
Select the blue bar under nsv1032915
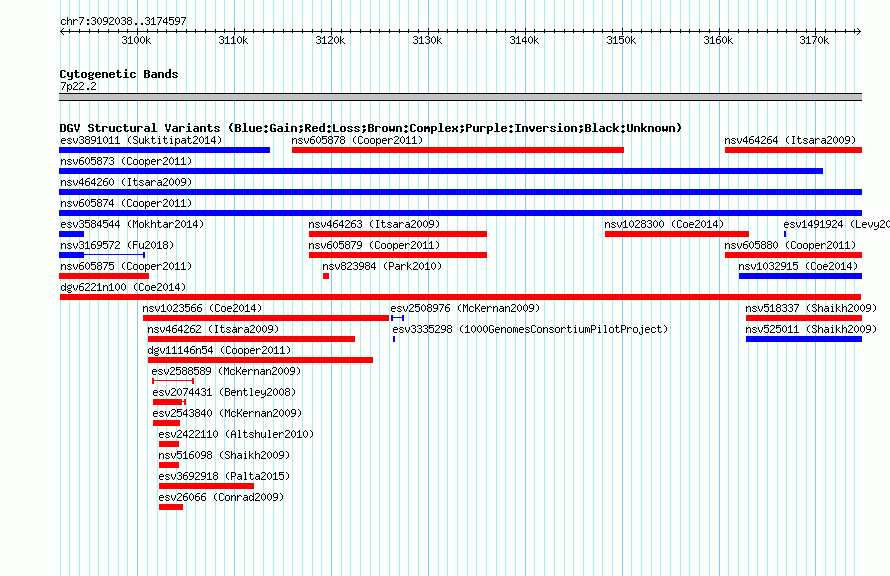pyautogui.click(x=800, y=276)
